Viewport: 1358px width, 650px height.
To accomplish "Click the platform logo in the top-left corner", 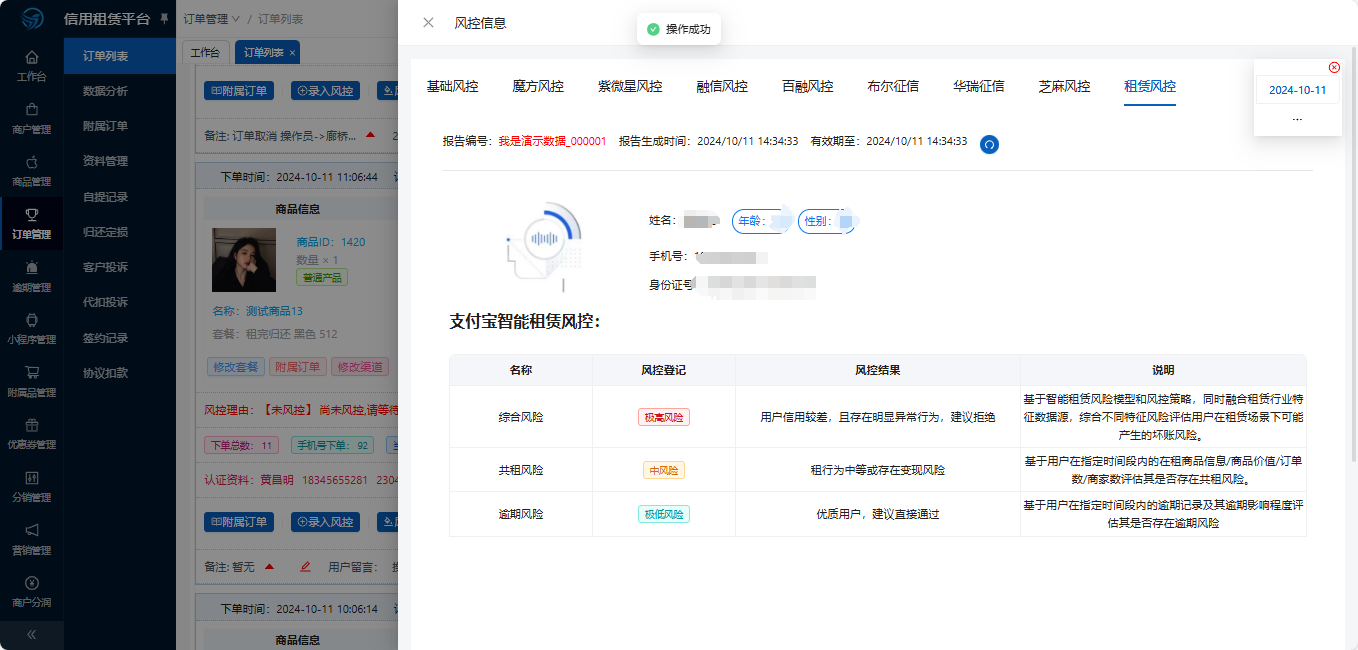I will (32, 19).
